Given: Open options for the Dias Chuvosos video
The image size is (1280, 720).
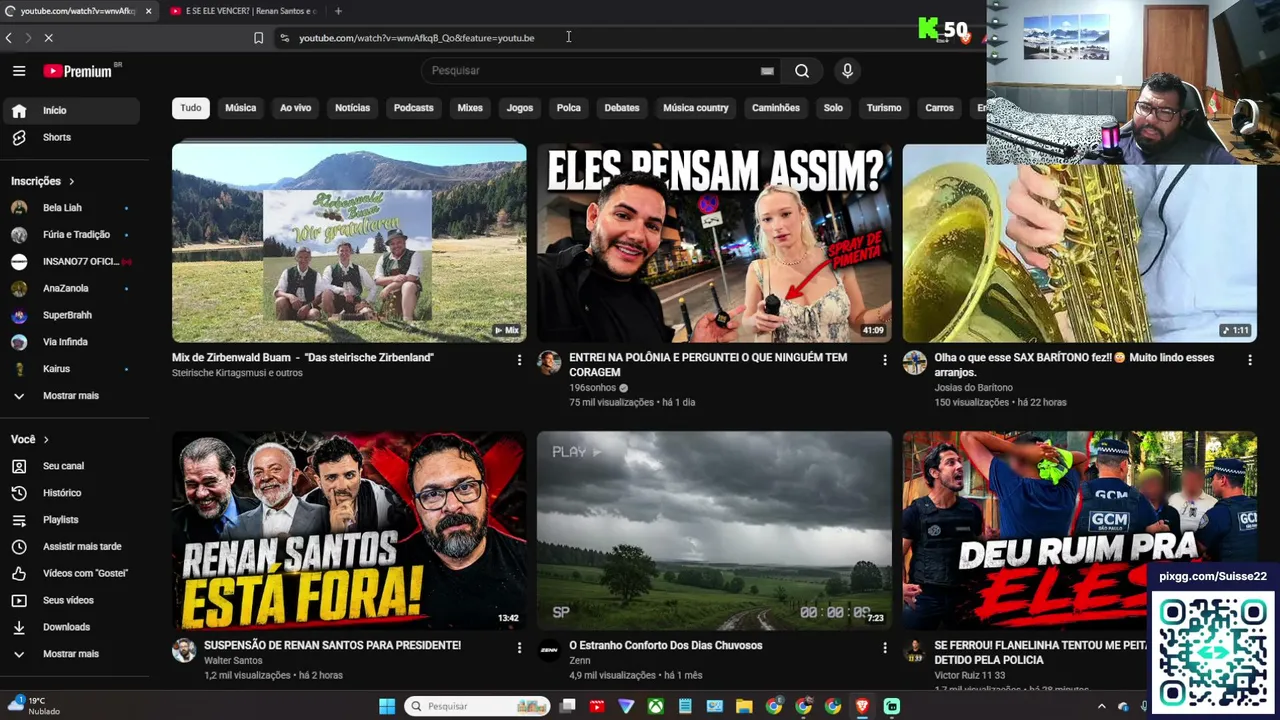Looking at the screenshot, I should coord(884,647).
